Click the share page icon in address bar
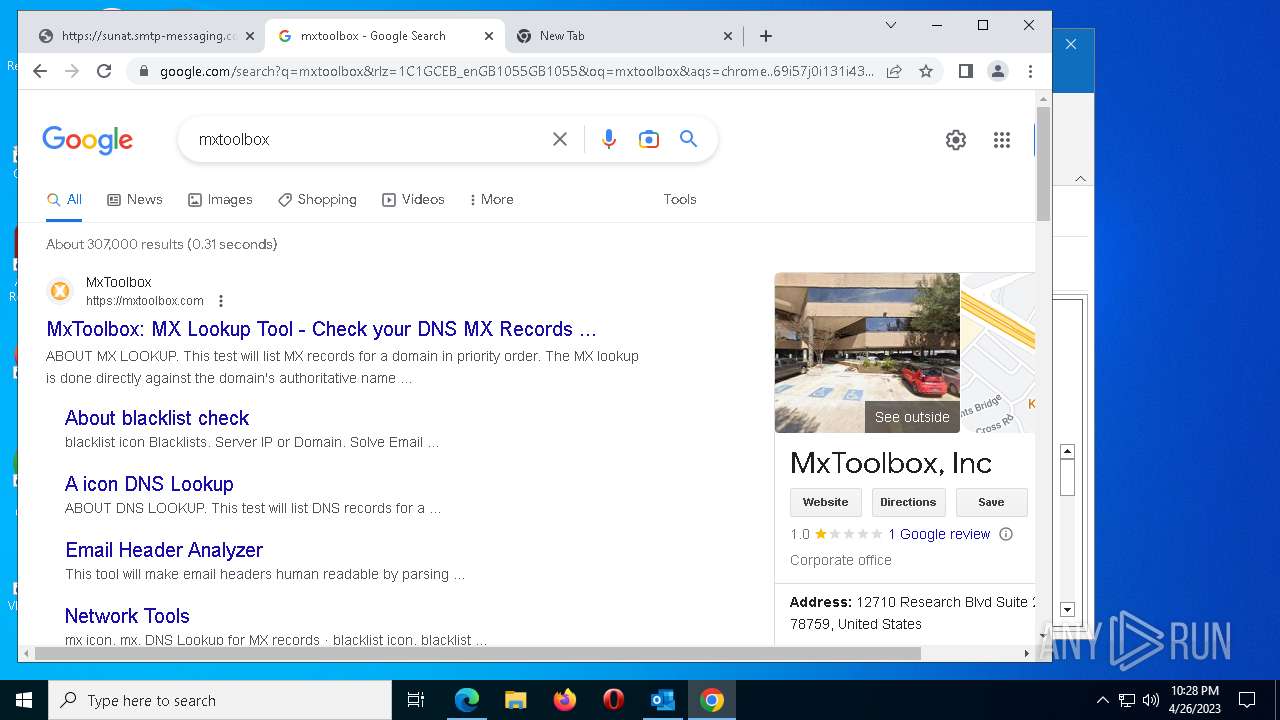 click(894, 71)
